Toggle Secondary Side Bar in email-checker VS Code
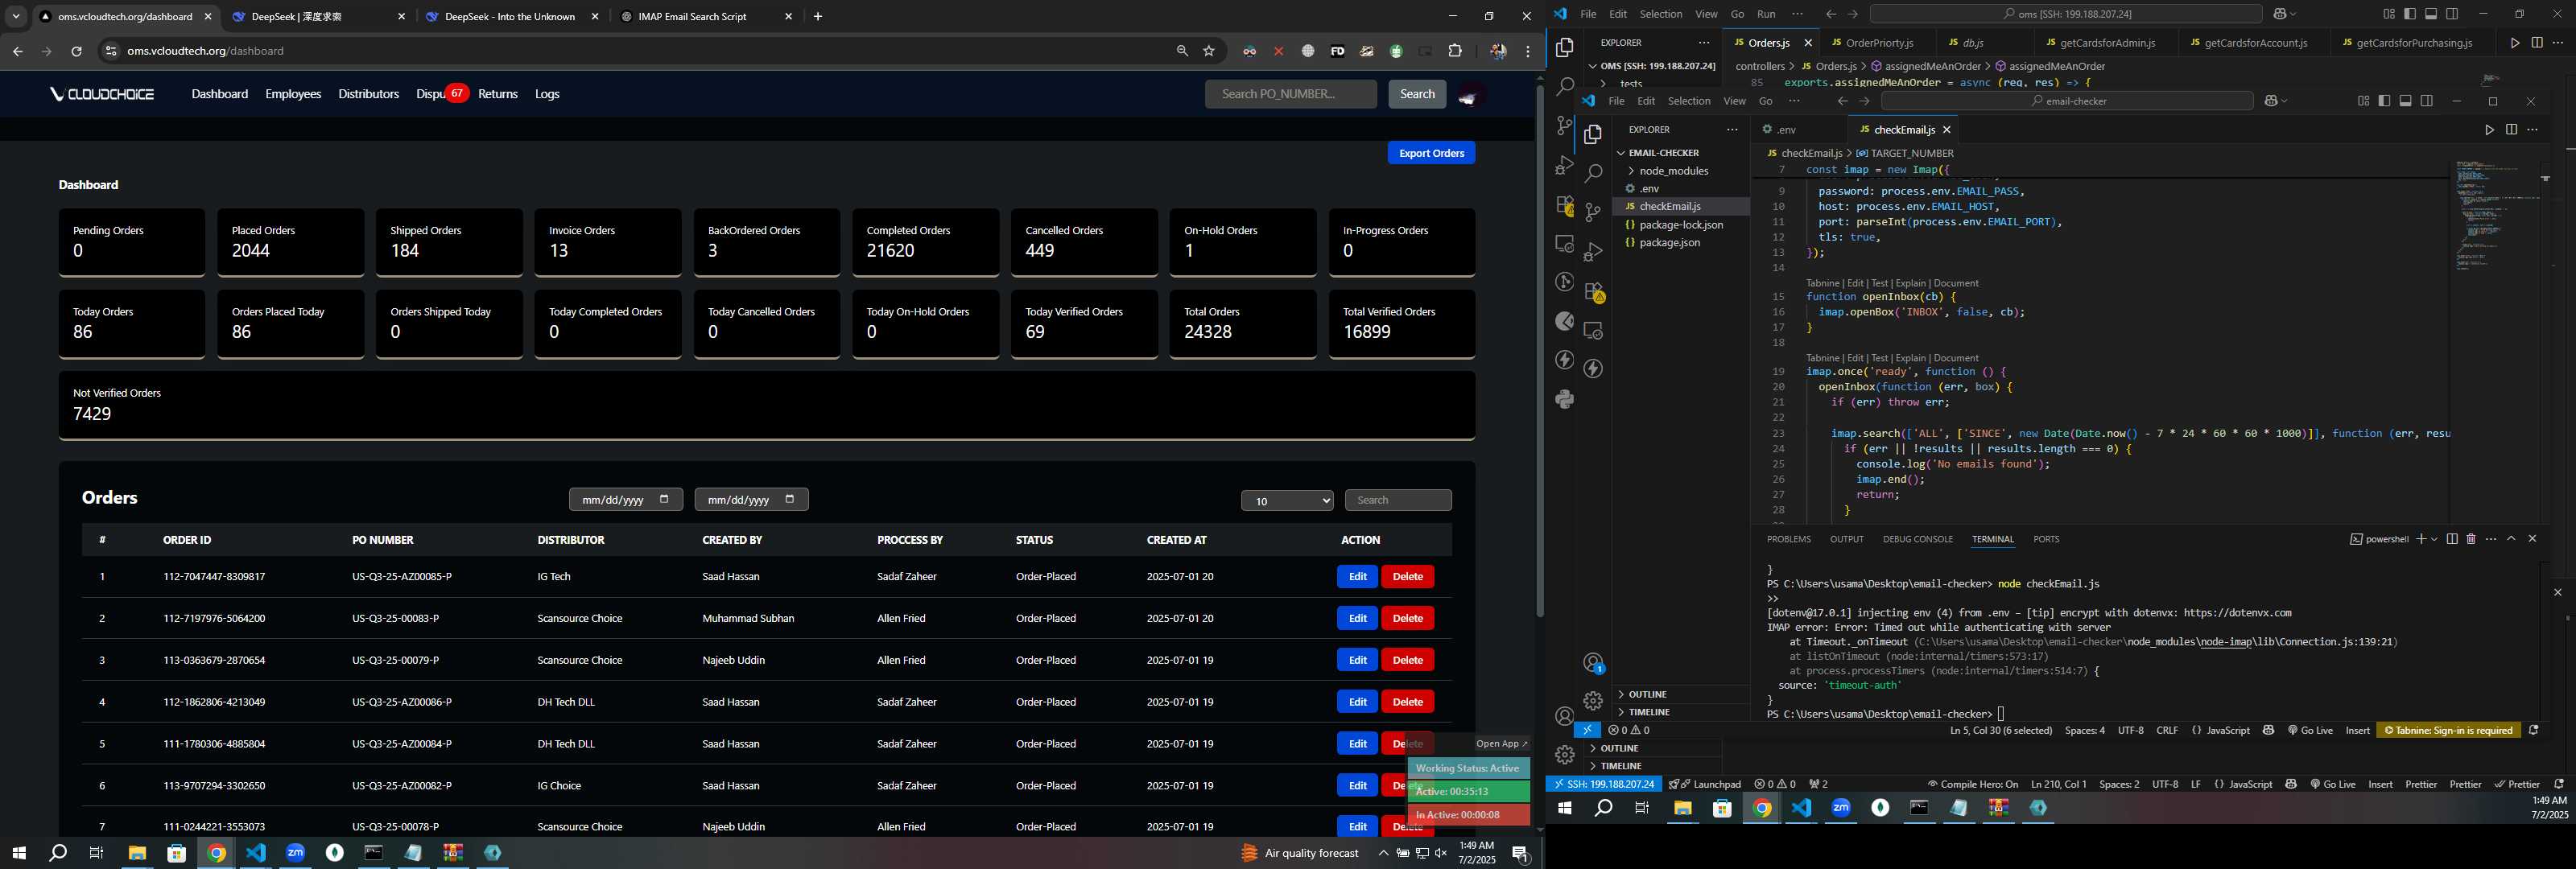 (2426, 101)
